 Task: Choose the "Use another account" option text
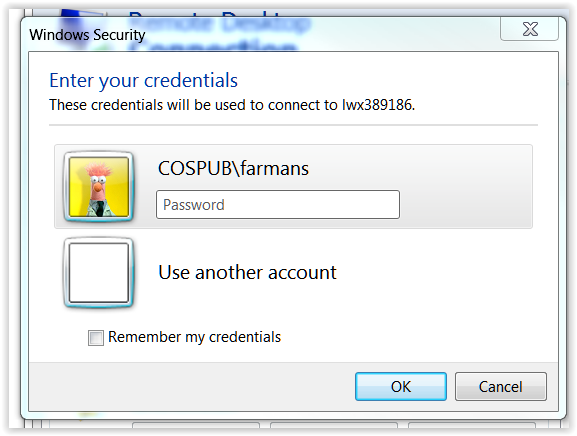(x=247, y=273)
